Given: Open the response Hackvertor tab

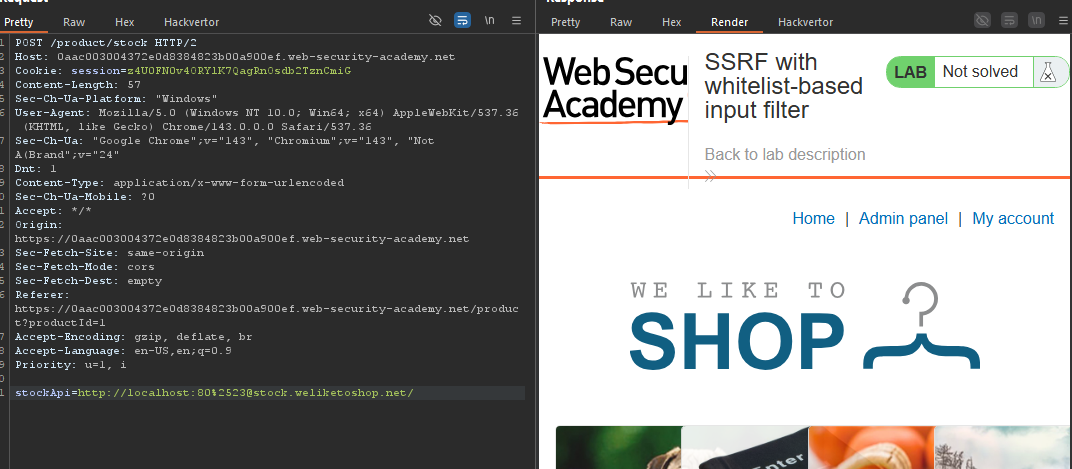Looking at the screenshot, I should coord(805,22).
